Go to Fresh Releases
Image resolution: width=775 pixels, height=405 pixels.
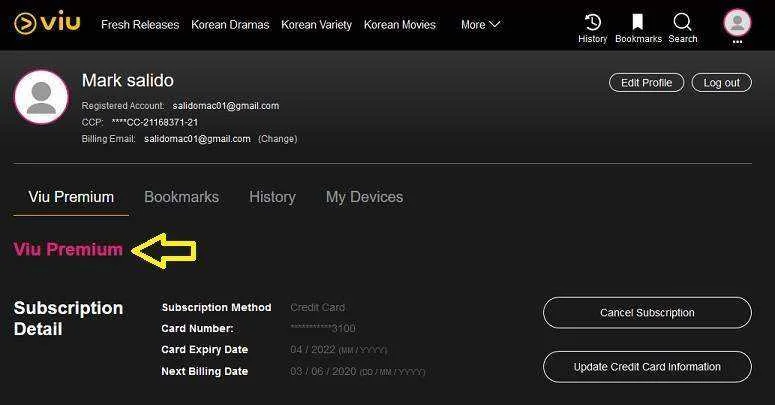(x=140, y=25)
